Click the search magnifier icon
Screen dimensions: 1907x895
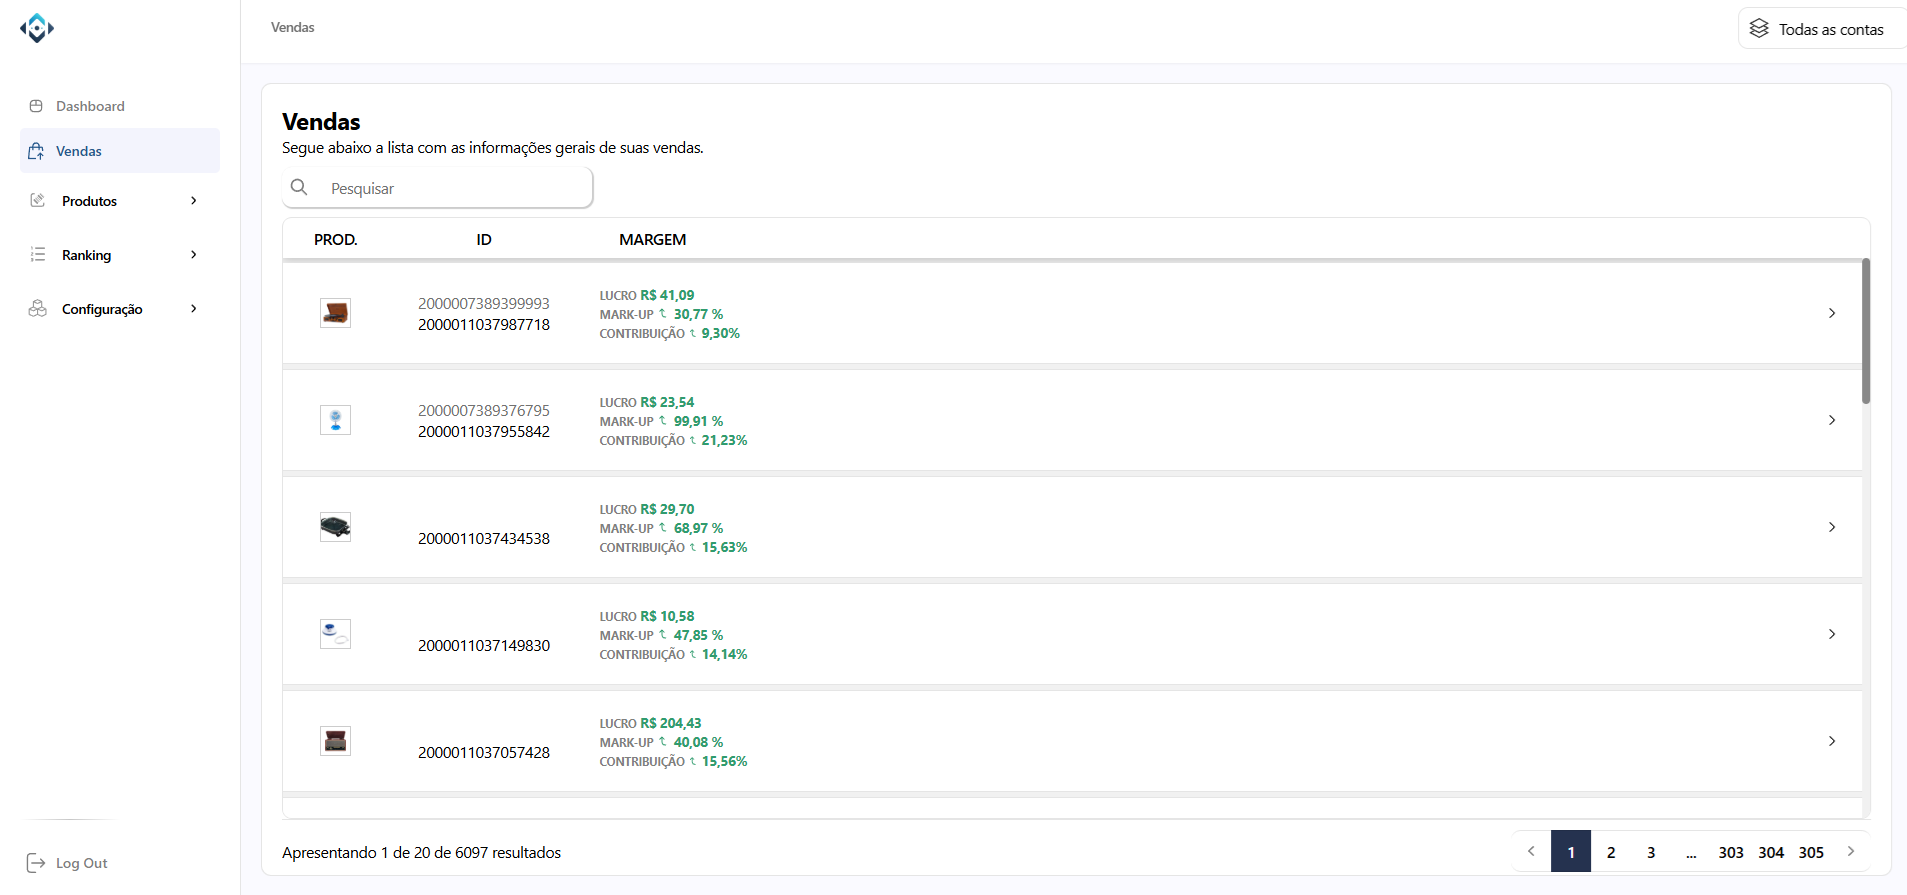299,187
